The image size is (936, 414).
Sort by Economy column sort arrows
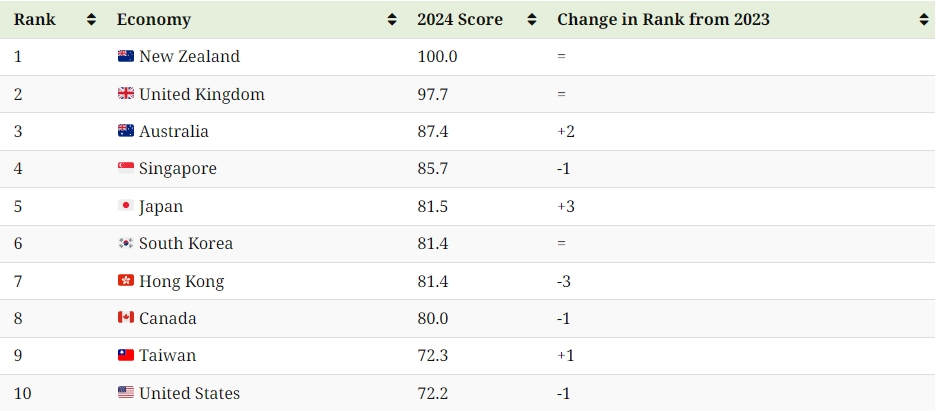pos(392,20)
